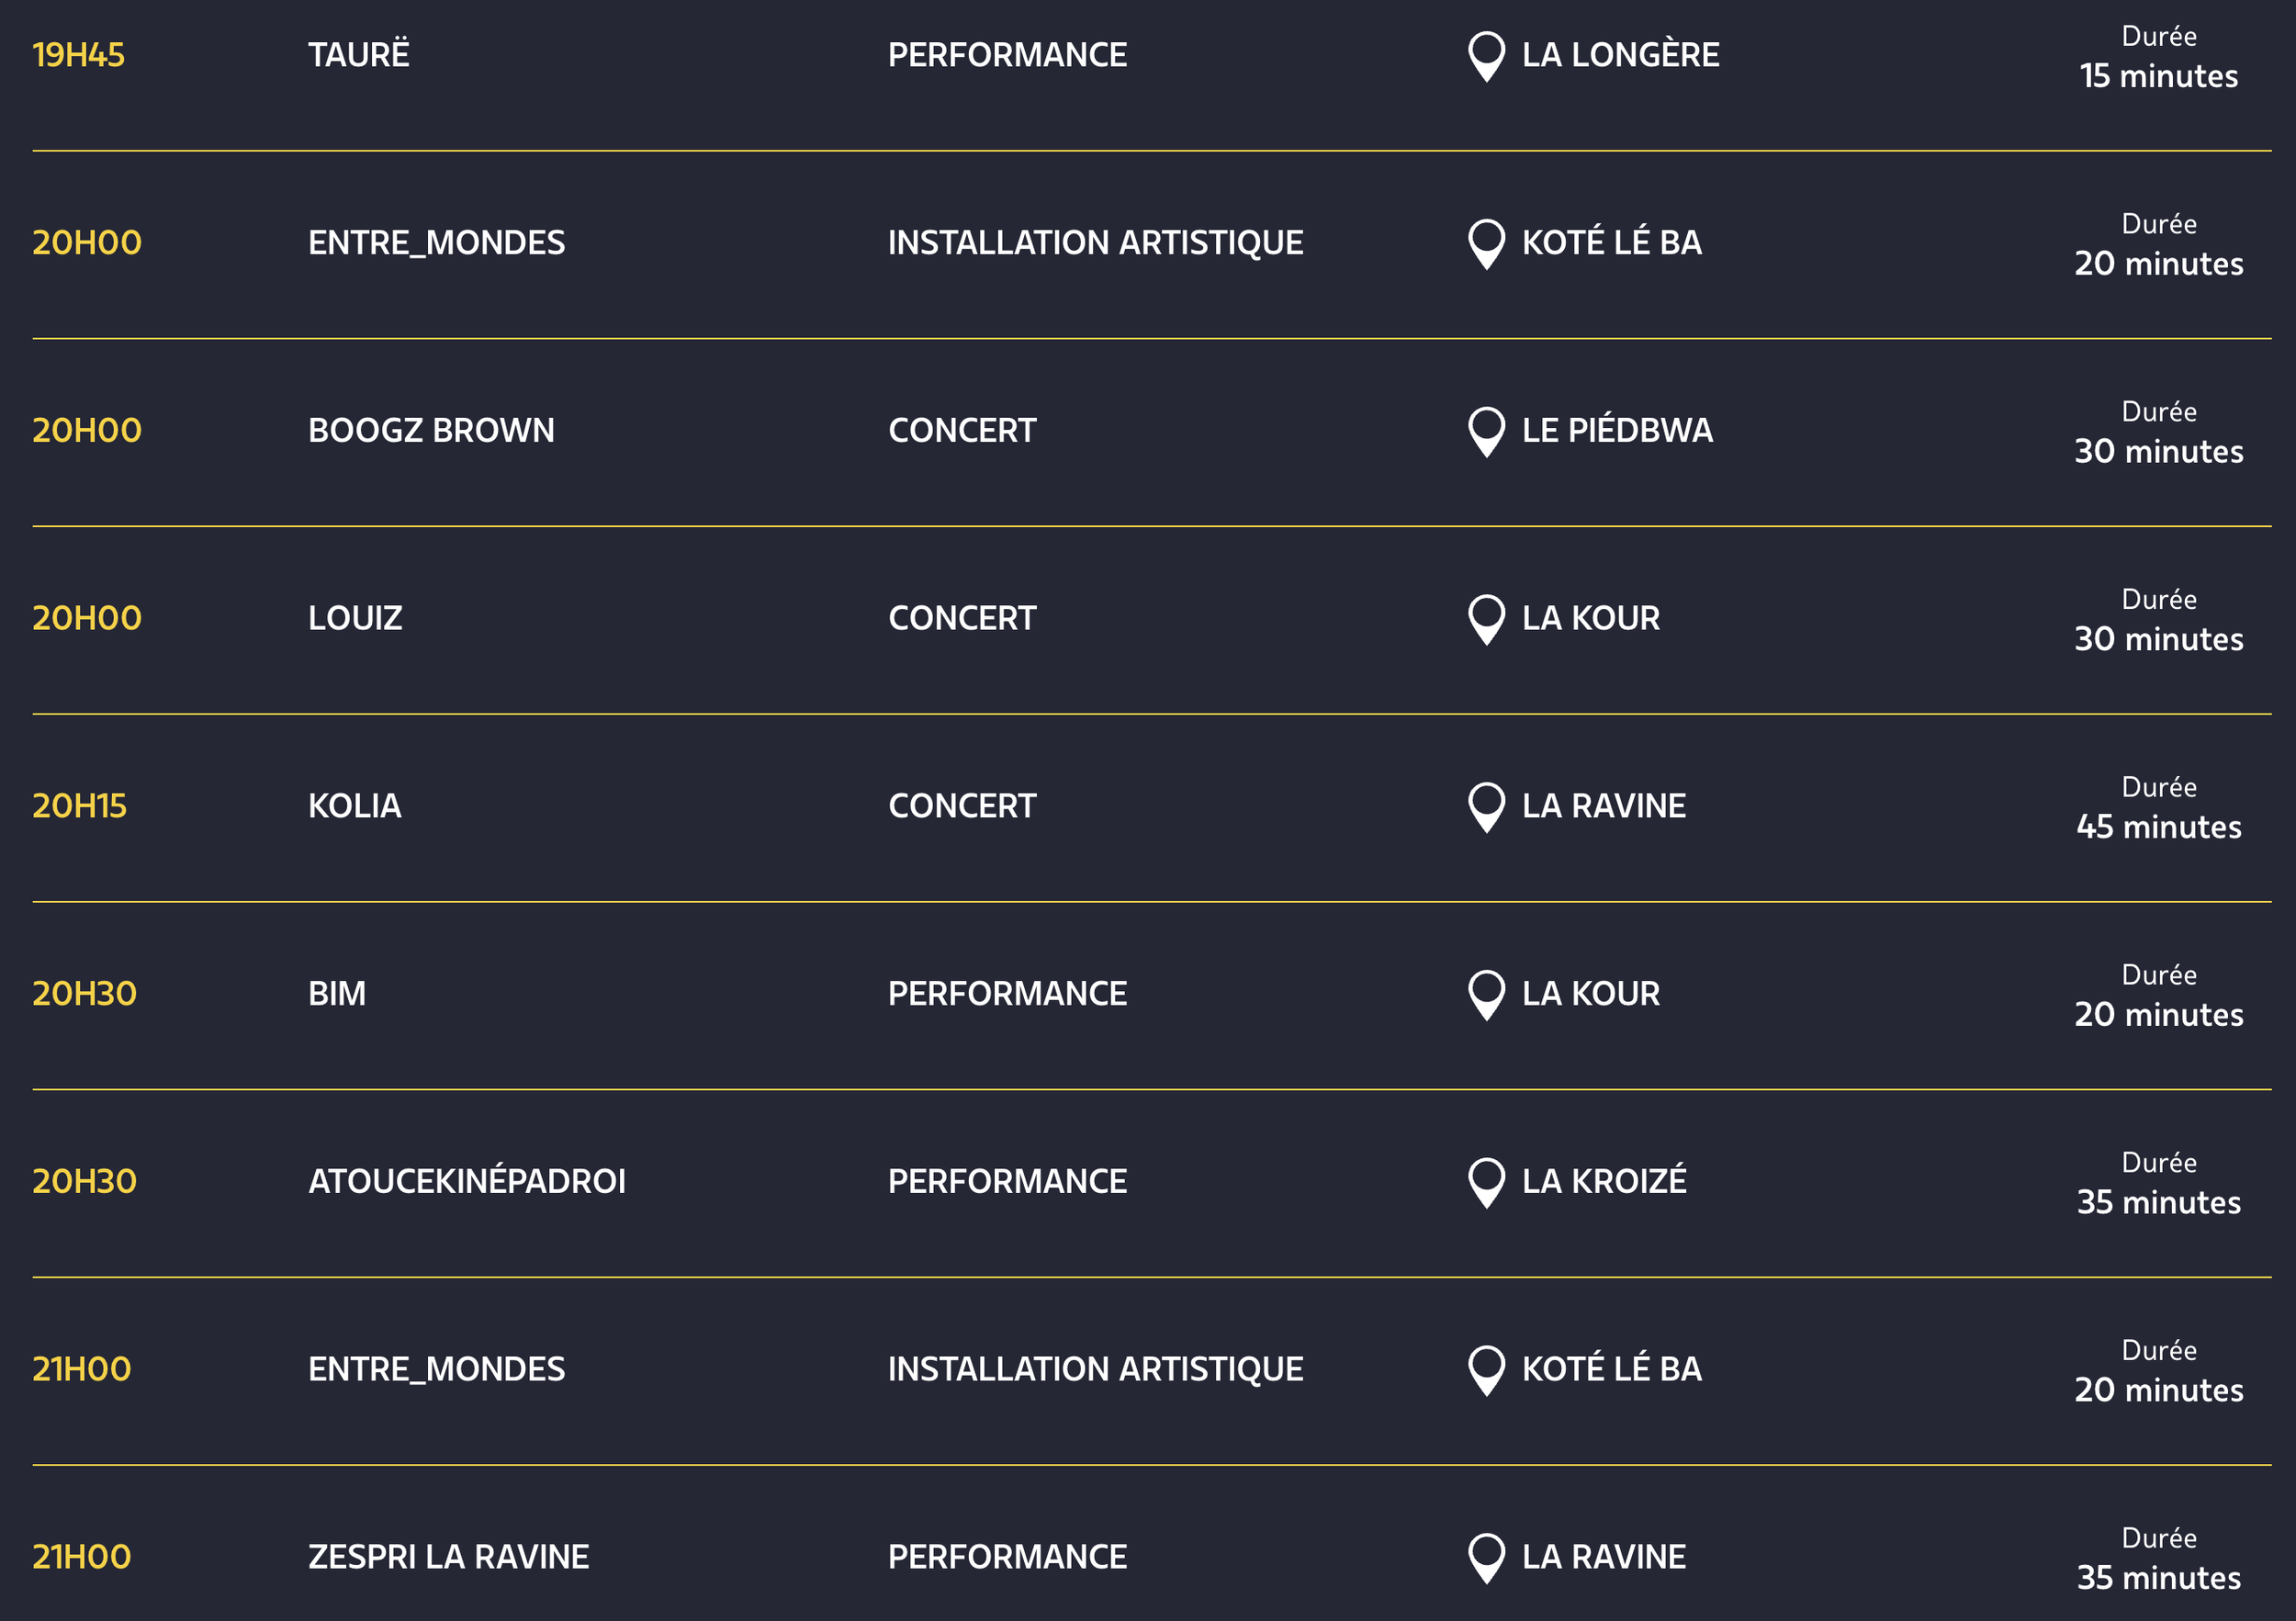Image resolution: width=2296 pixels, height=1621 pixels.
Task: Click the KOLIA artist name
Action: pos(355,806)
